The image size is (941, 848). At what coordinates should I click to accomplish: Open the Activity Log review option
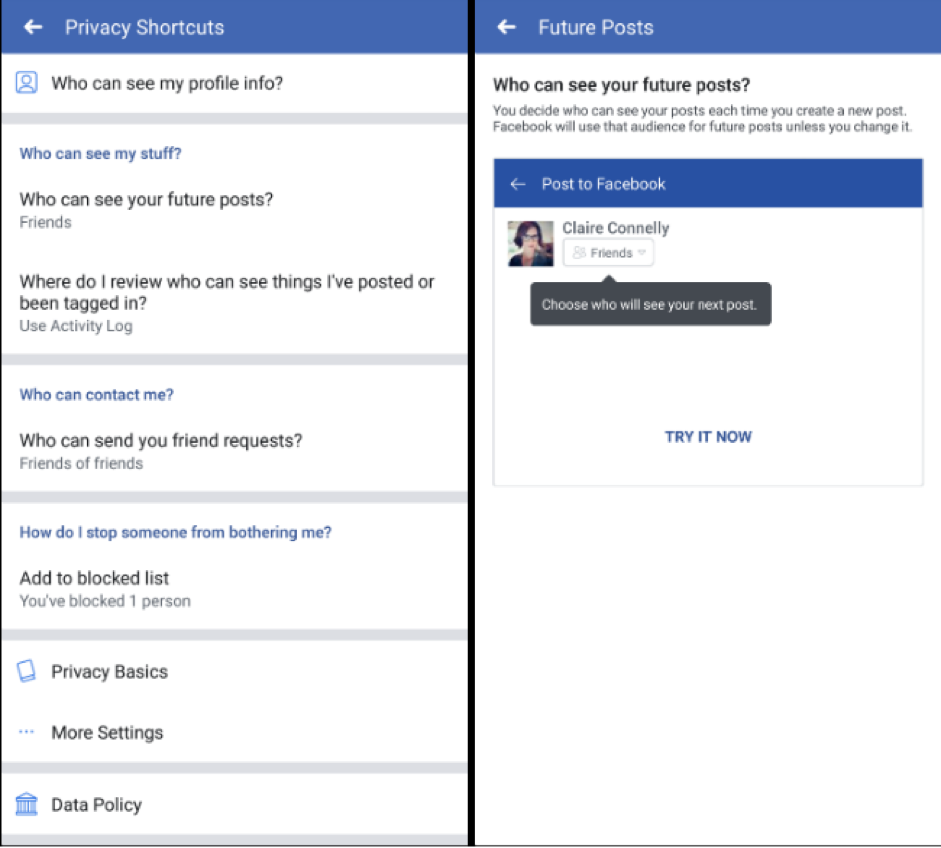pos(227,303)
